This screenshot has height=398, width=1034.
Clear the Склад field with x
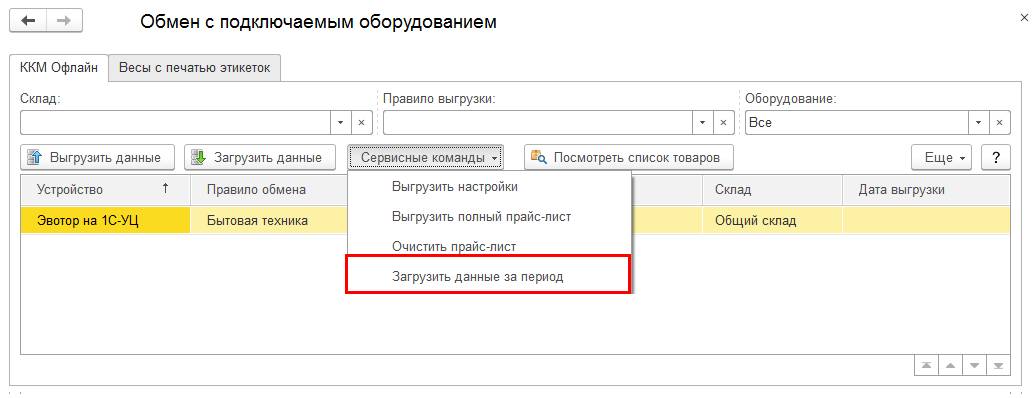pyautogui.click(x=361, y=123)
